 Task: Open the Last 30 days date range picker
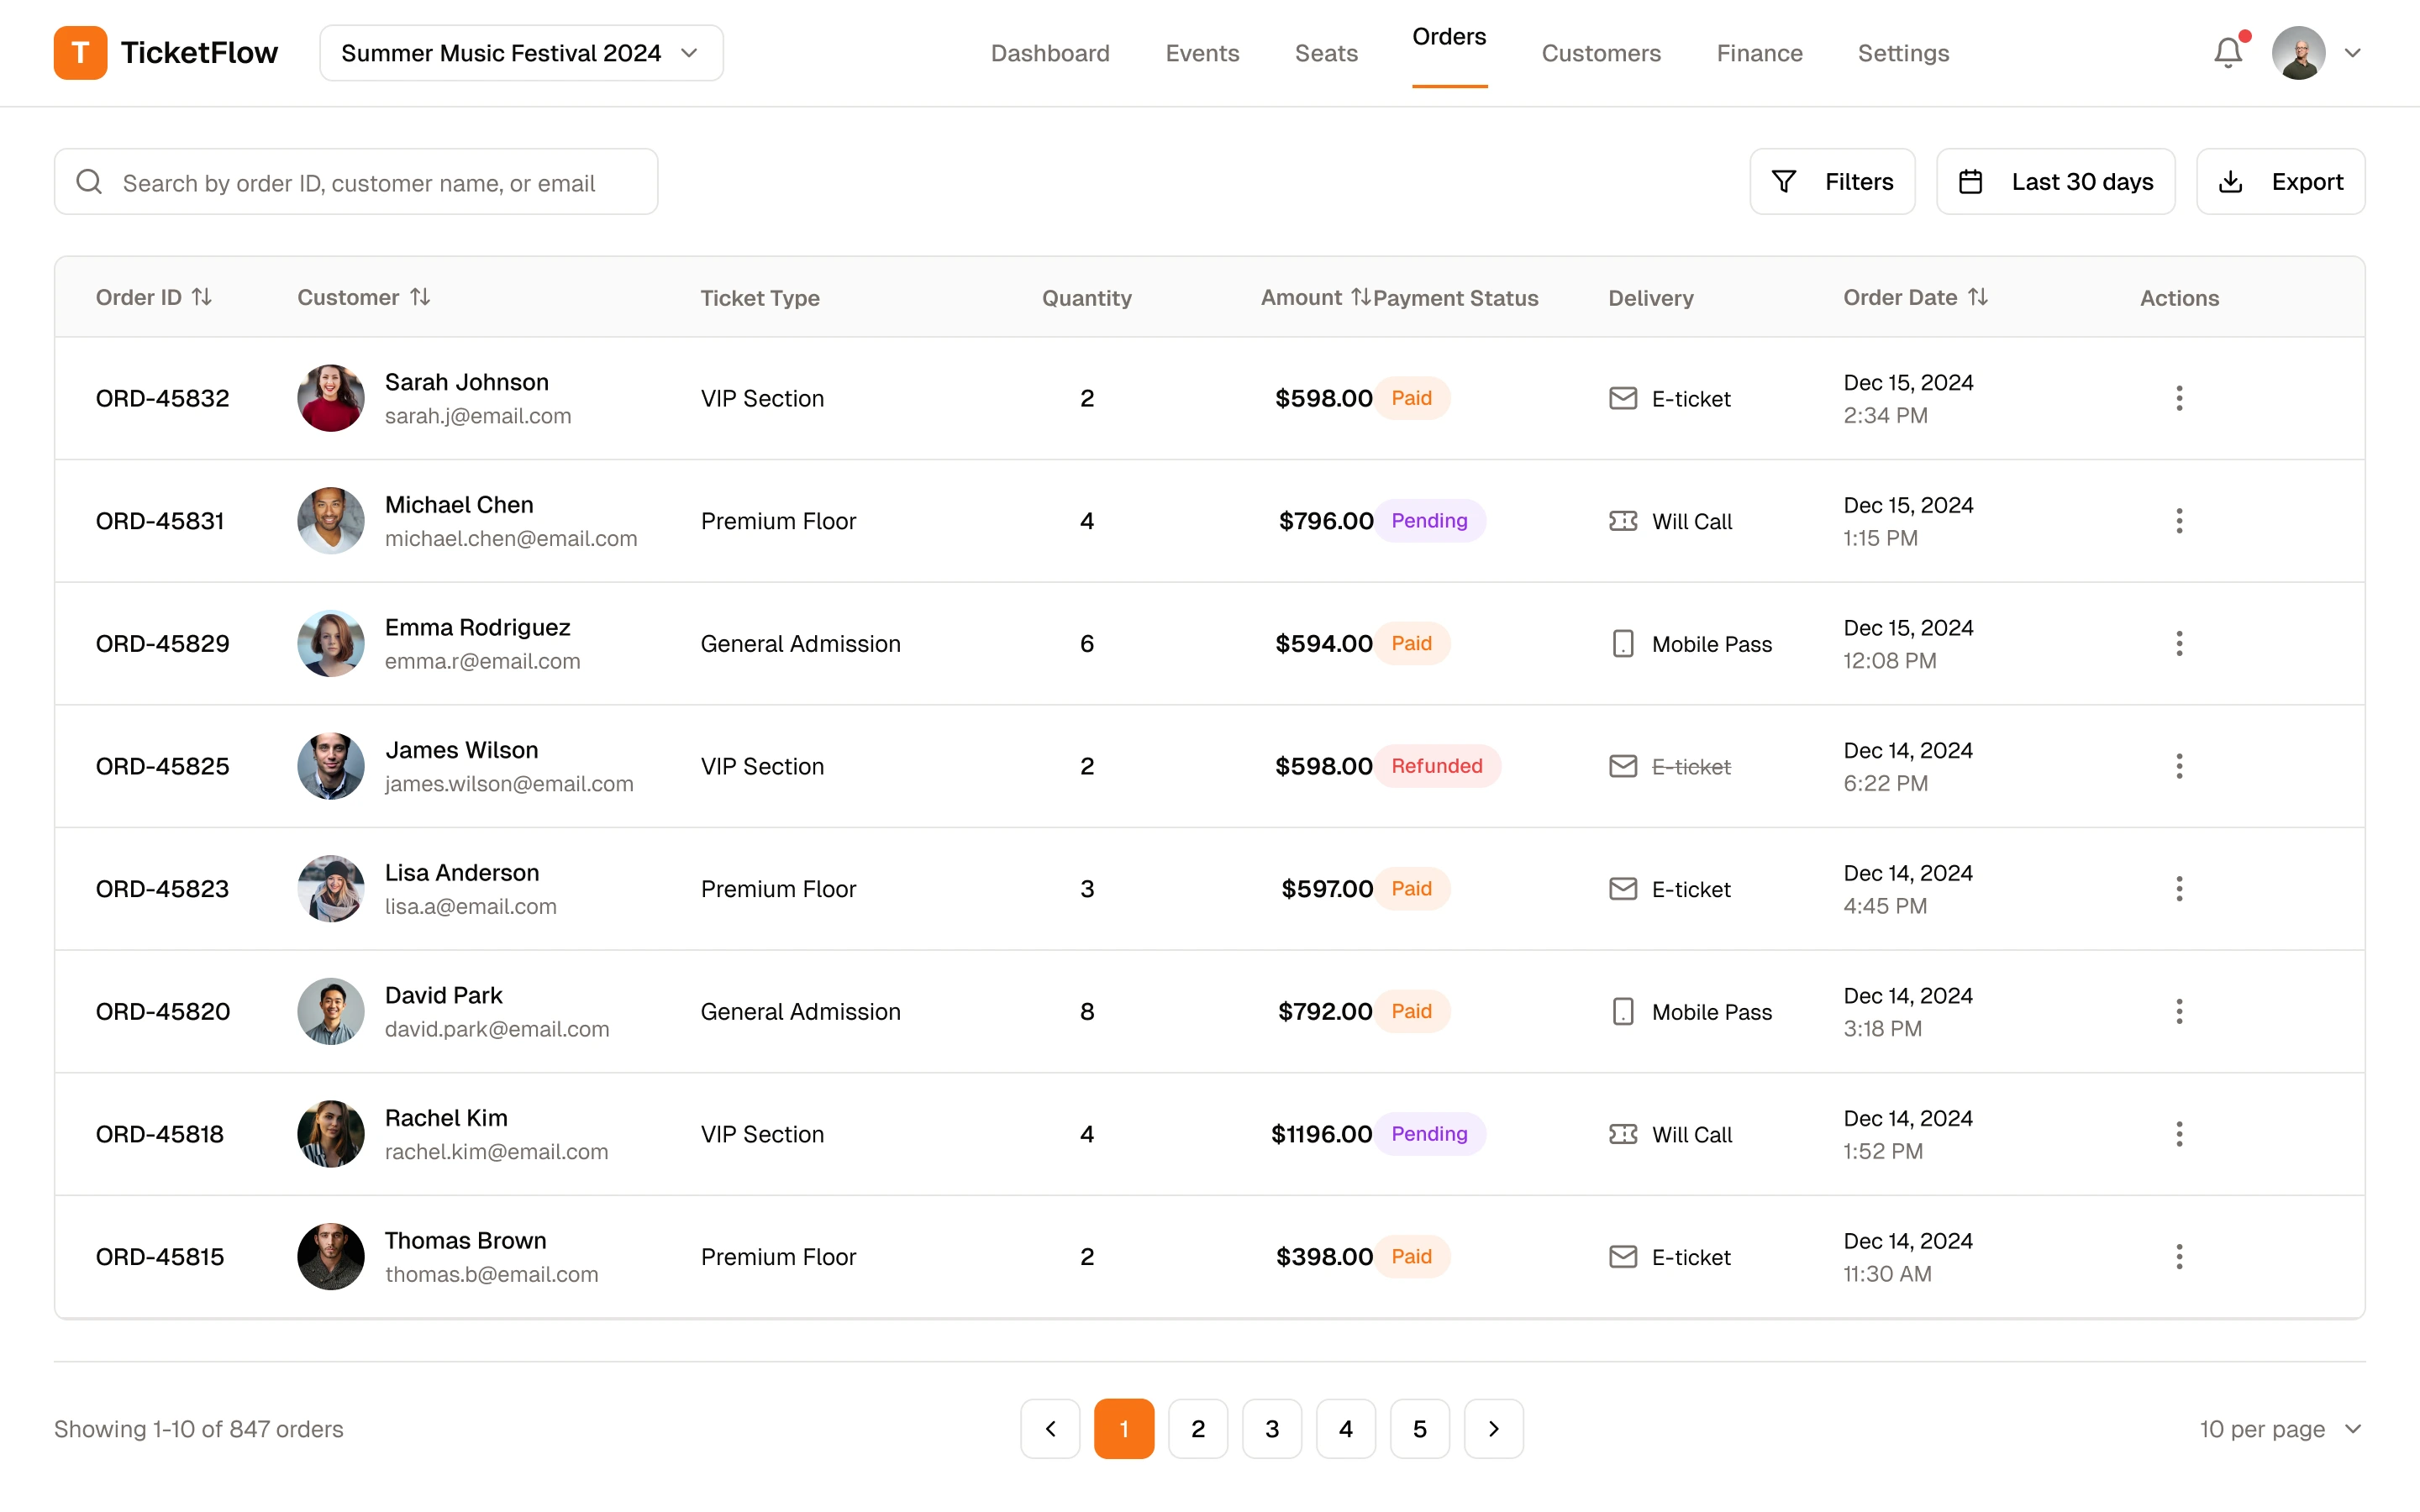2055,182
